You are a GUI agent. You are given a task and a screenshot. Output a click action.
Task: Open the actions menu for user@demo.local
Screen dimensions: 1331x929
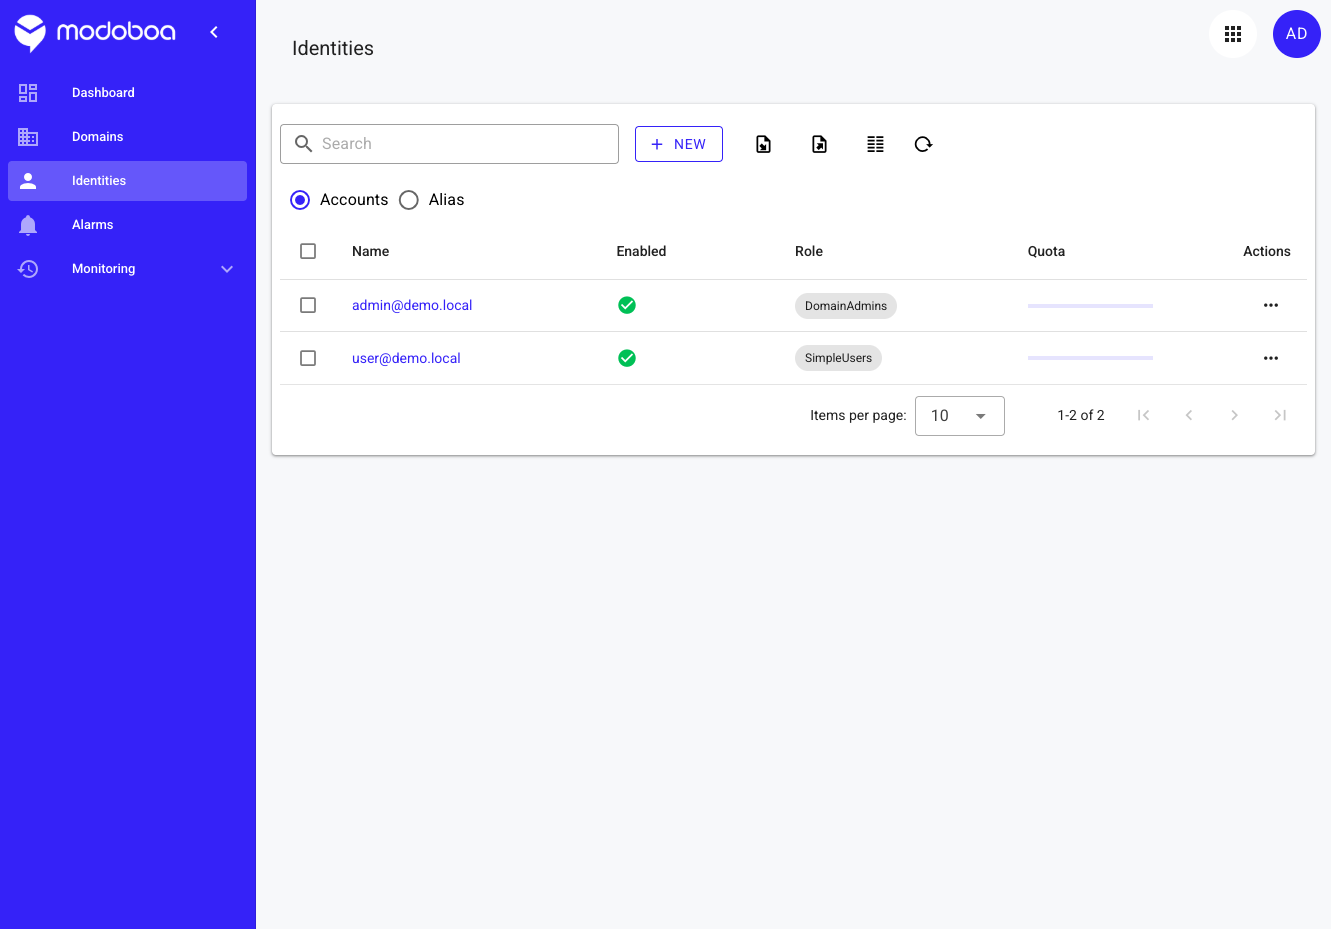point(1271,358)
